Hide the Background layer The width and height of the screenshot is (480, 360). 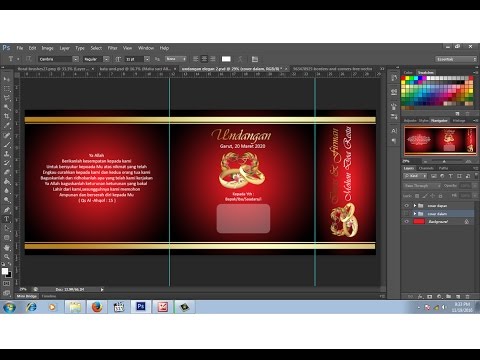[406, 221]
